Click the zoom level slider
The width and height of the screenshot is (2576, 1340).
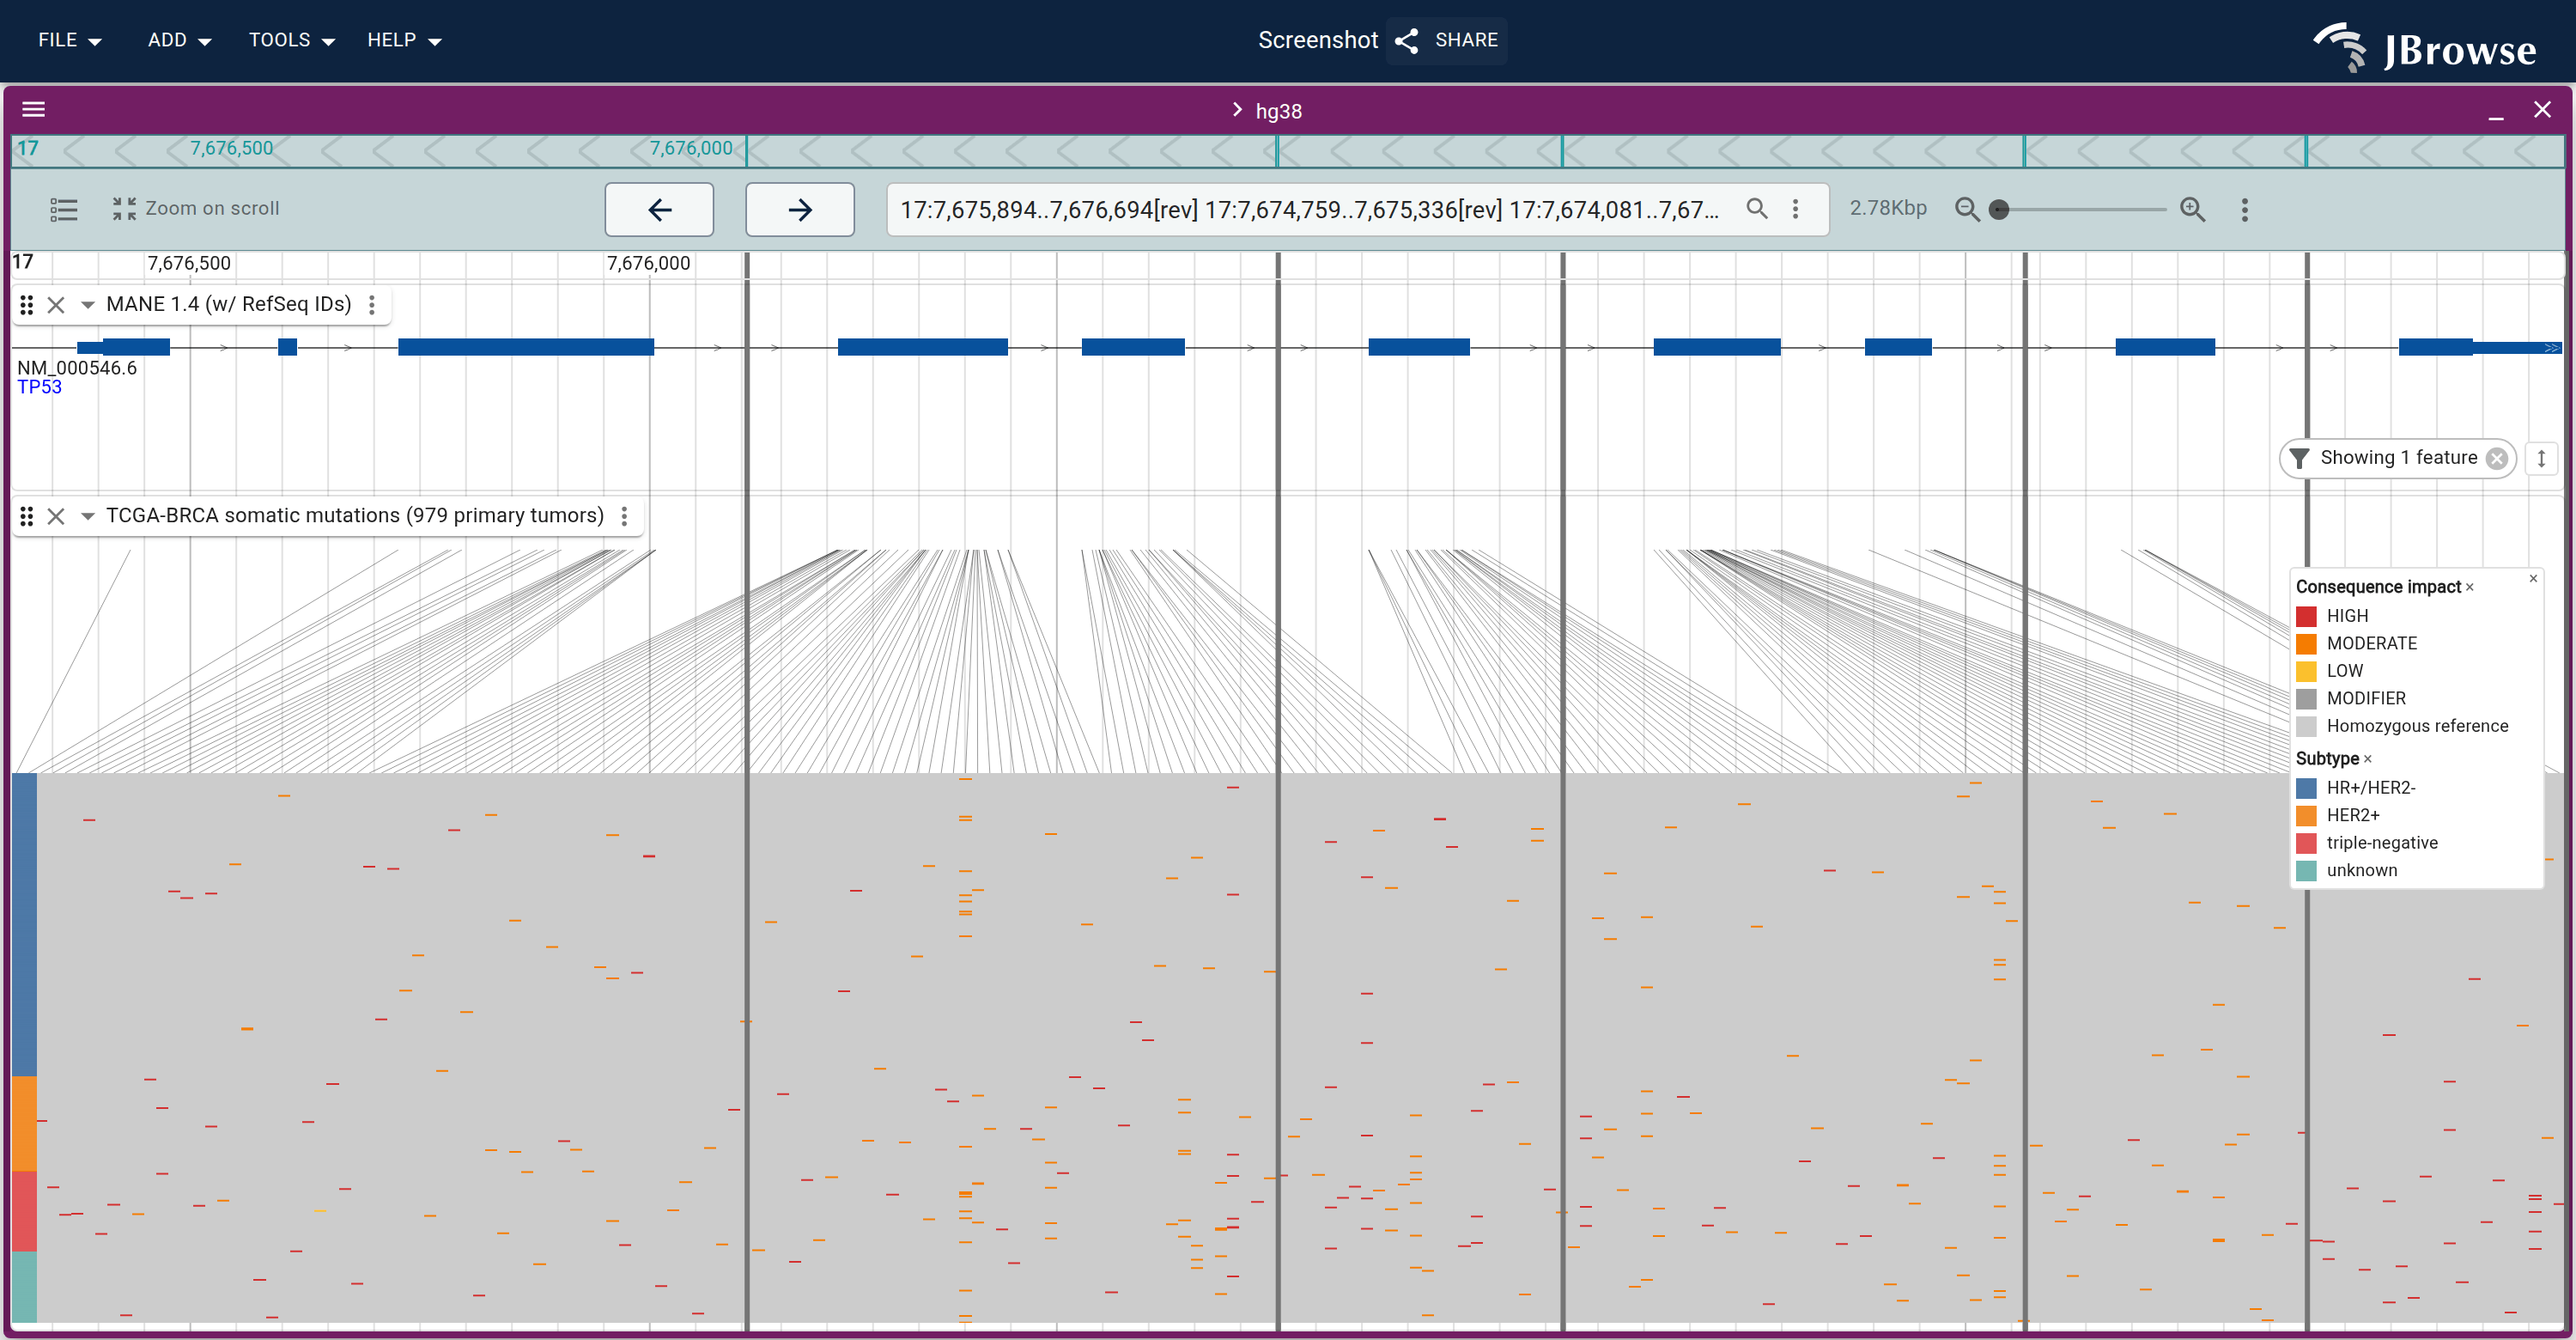coord(2082,209)
